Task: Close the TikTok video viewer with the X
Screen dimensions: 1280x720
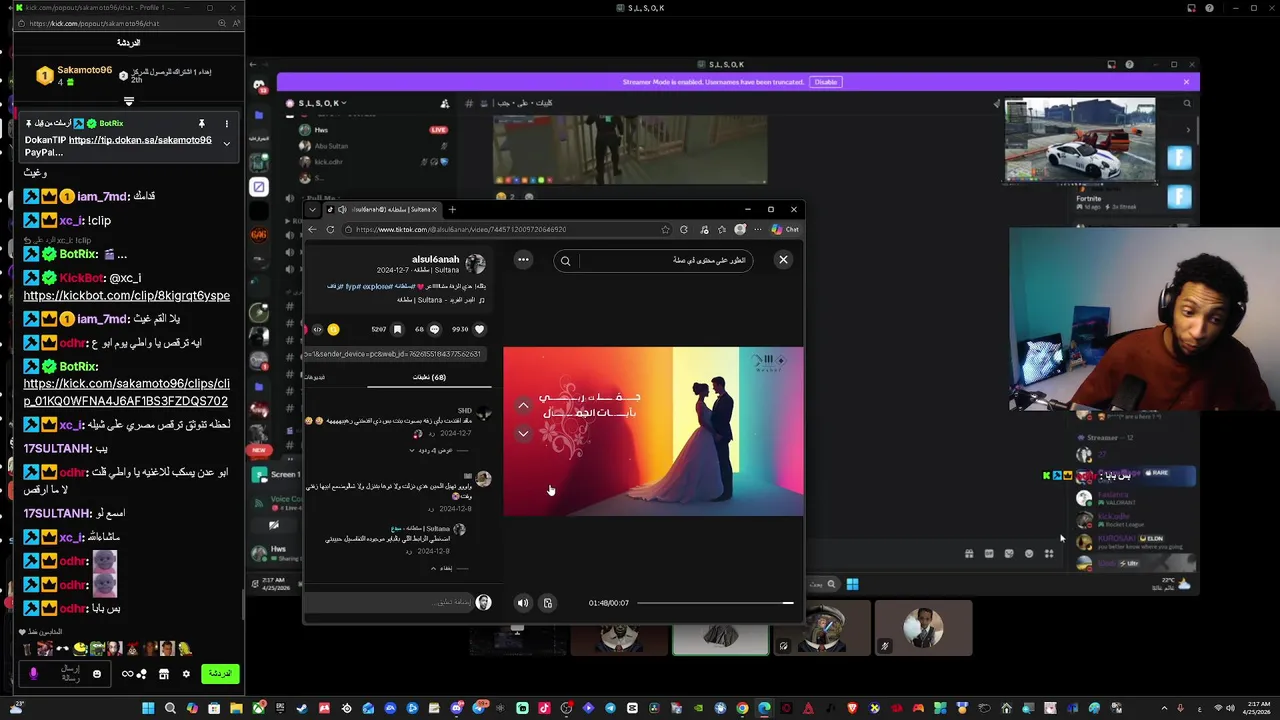Action: (x=783, y=260)
